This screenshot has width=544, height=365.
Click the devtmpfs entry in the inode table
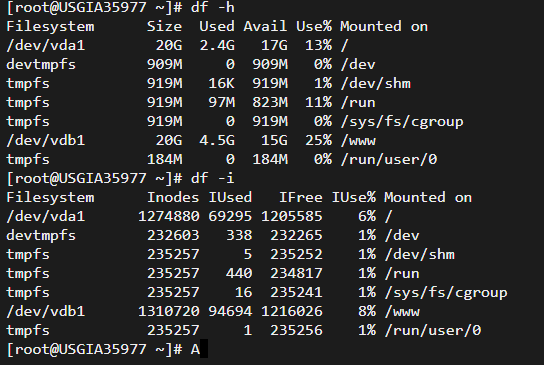[x=41, y=236]
